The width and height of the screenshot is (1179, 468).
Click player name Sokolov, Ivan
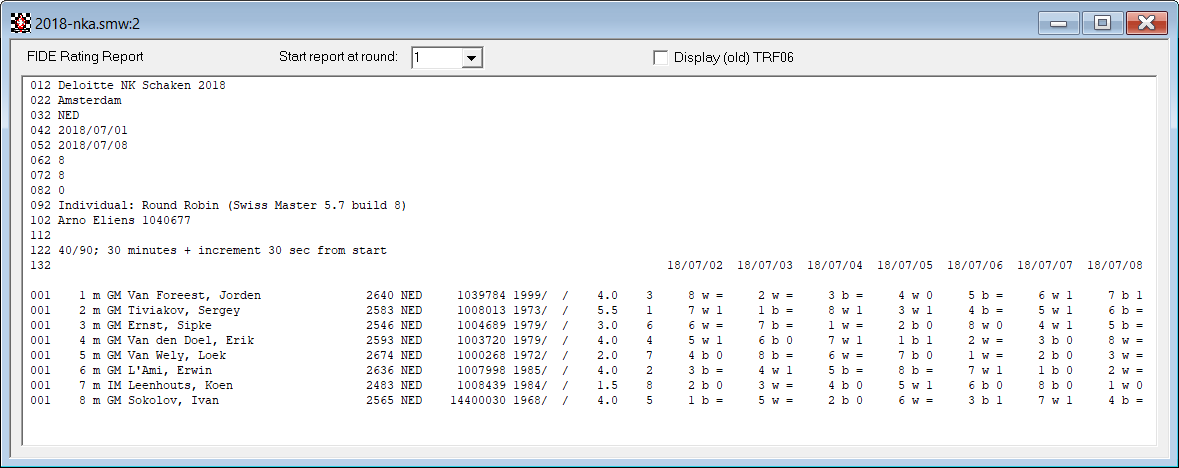pyautogui.click(x=173, y=400)
